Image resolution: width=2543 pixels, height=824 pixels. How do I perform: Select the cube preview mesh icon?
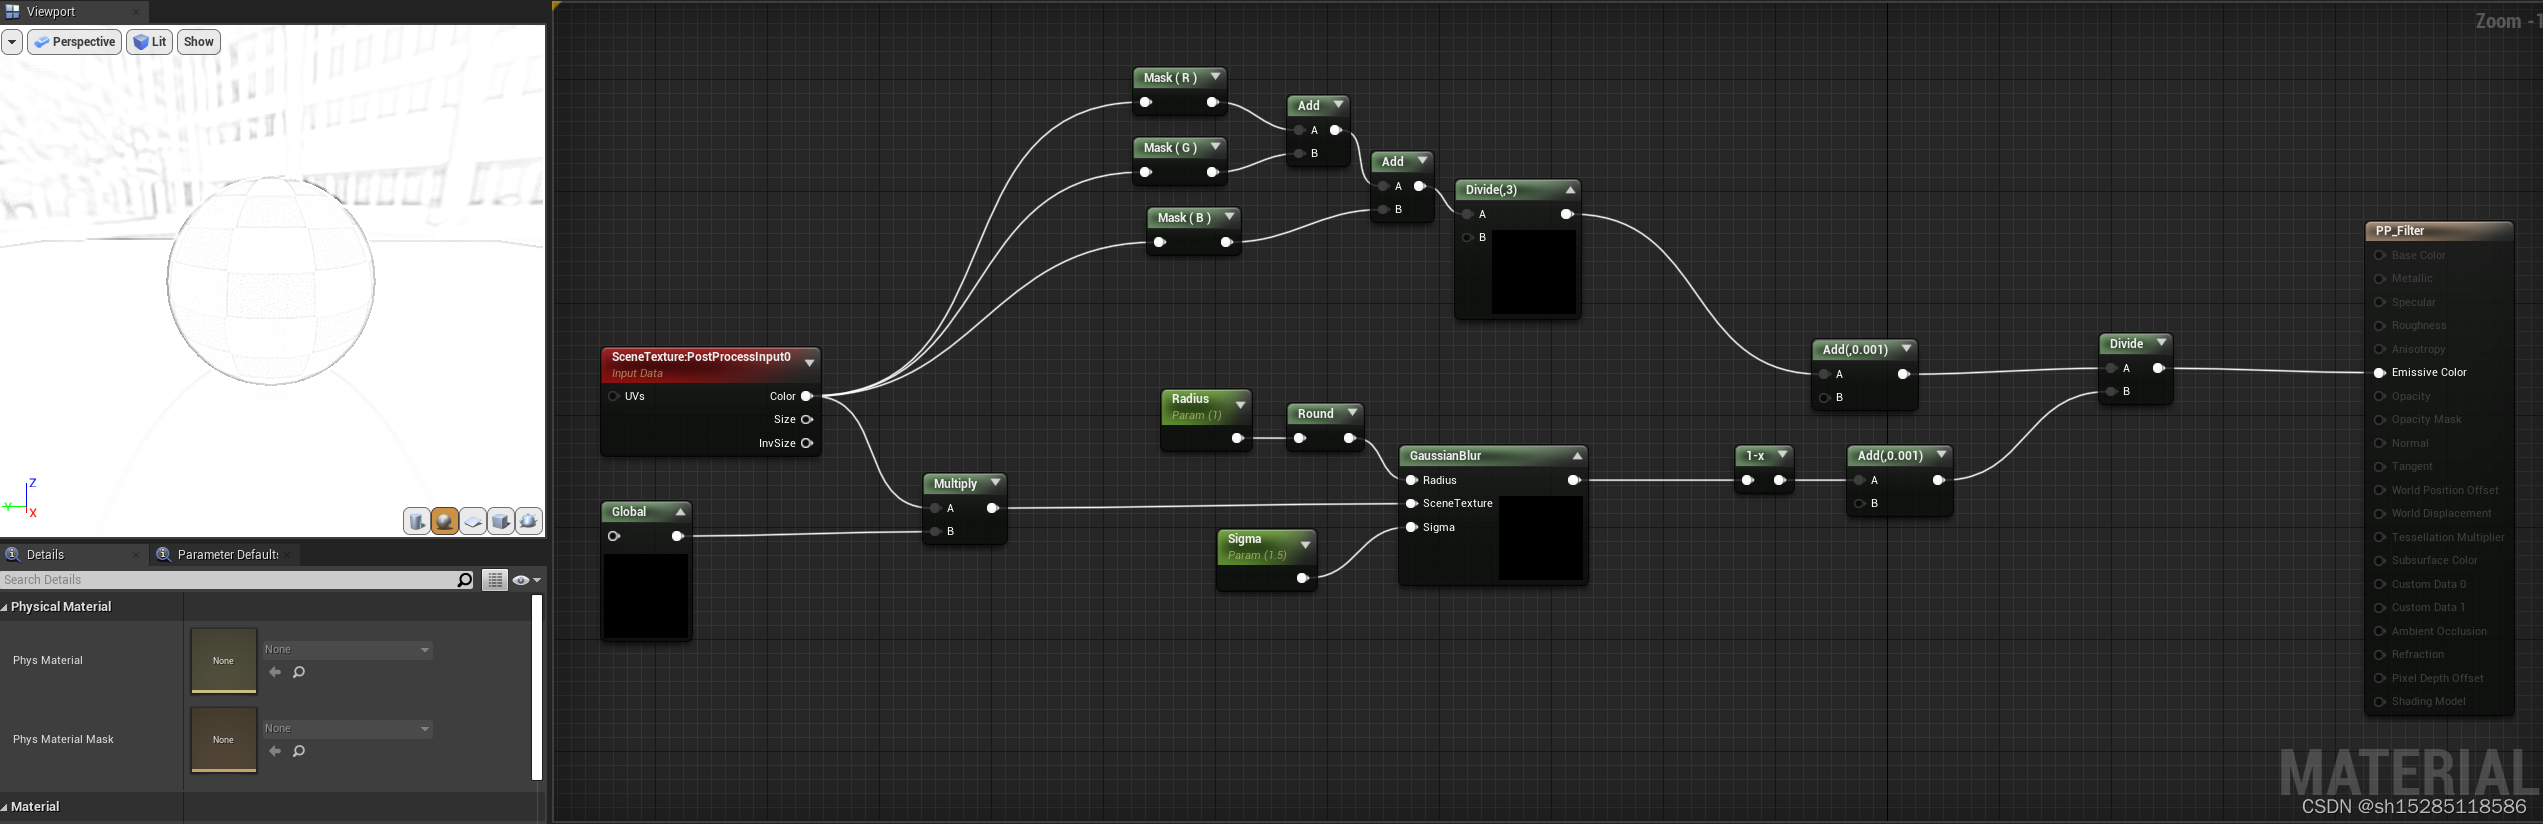coord(501,521)
